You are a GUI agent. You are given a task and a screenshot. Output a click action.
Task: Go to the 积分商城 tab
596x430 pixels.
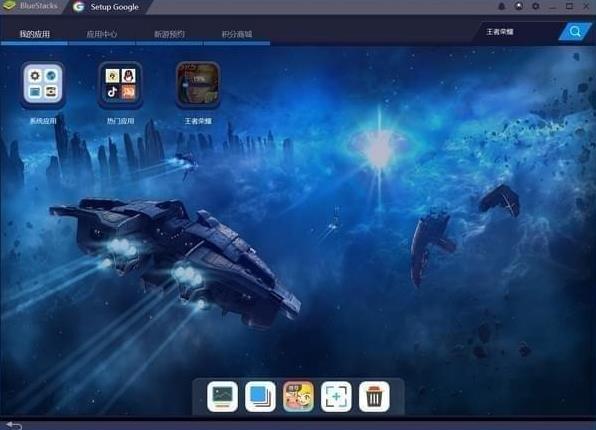[237, 34]
